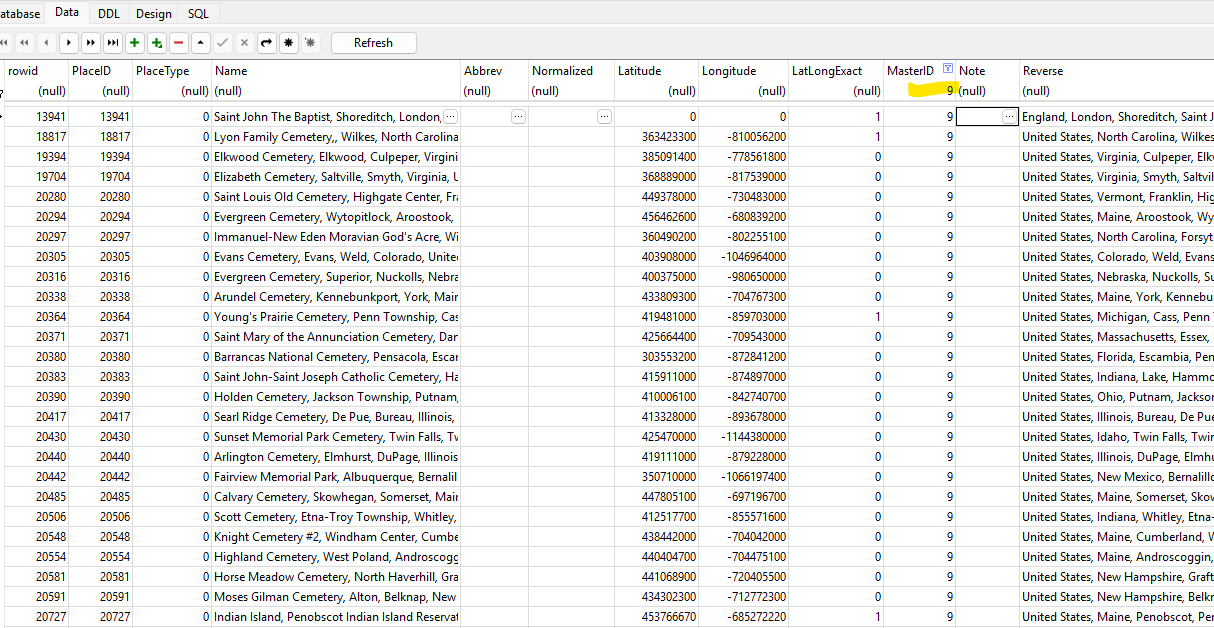Click the edit record triangle icon
The height and width of the screenshot is (628, 1214).
click(x=200, y=43)
